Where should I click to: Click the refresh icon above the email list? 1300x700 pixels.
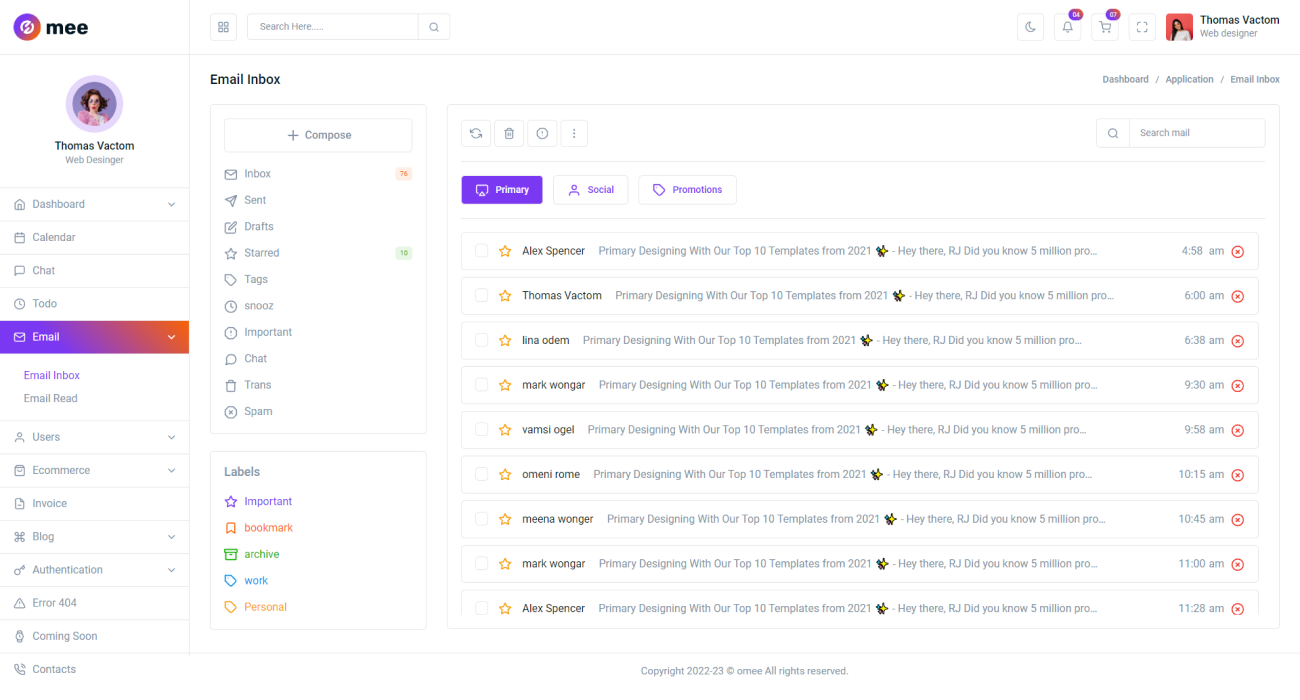click(x=475, y=132)
